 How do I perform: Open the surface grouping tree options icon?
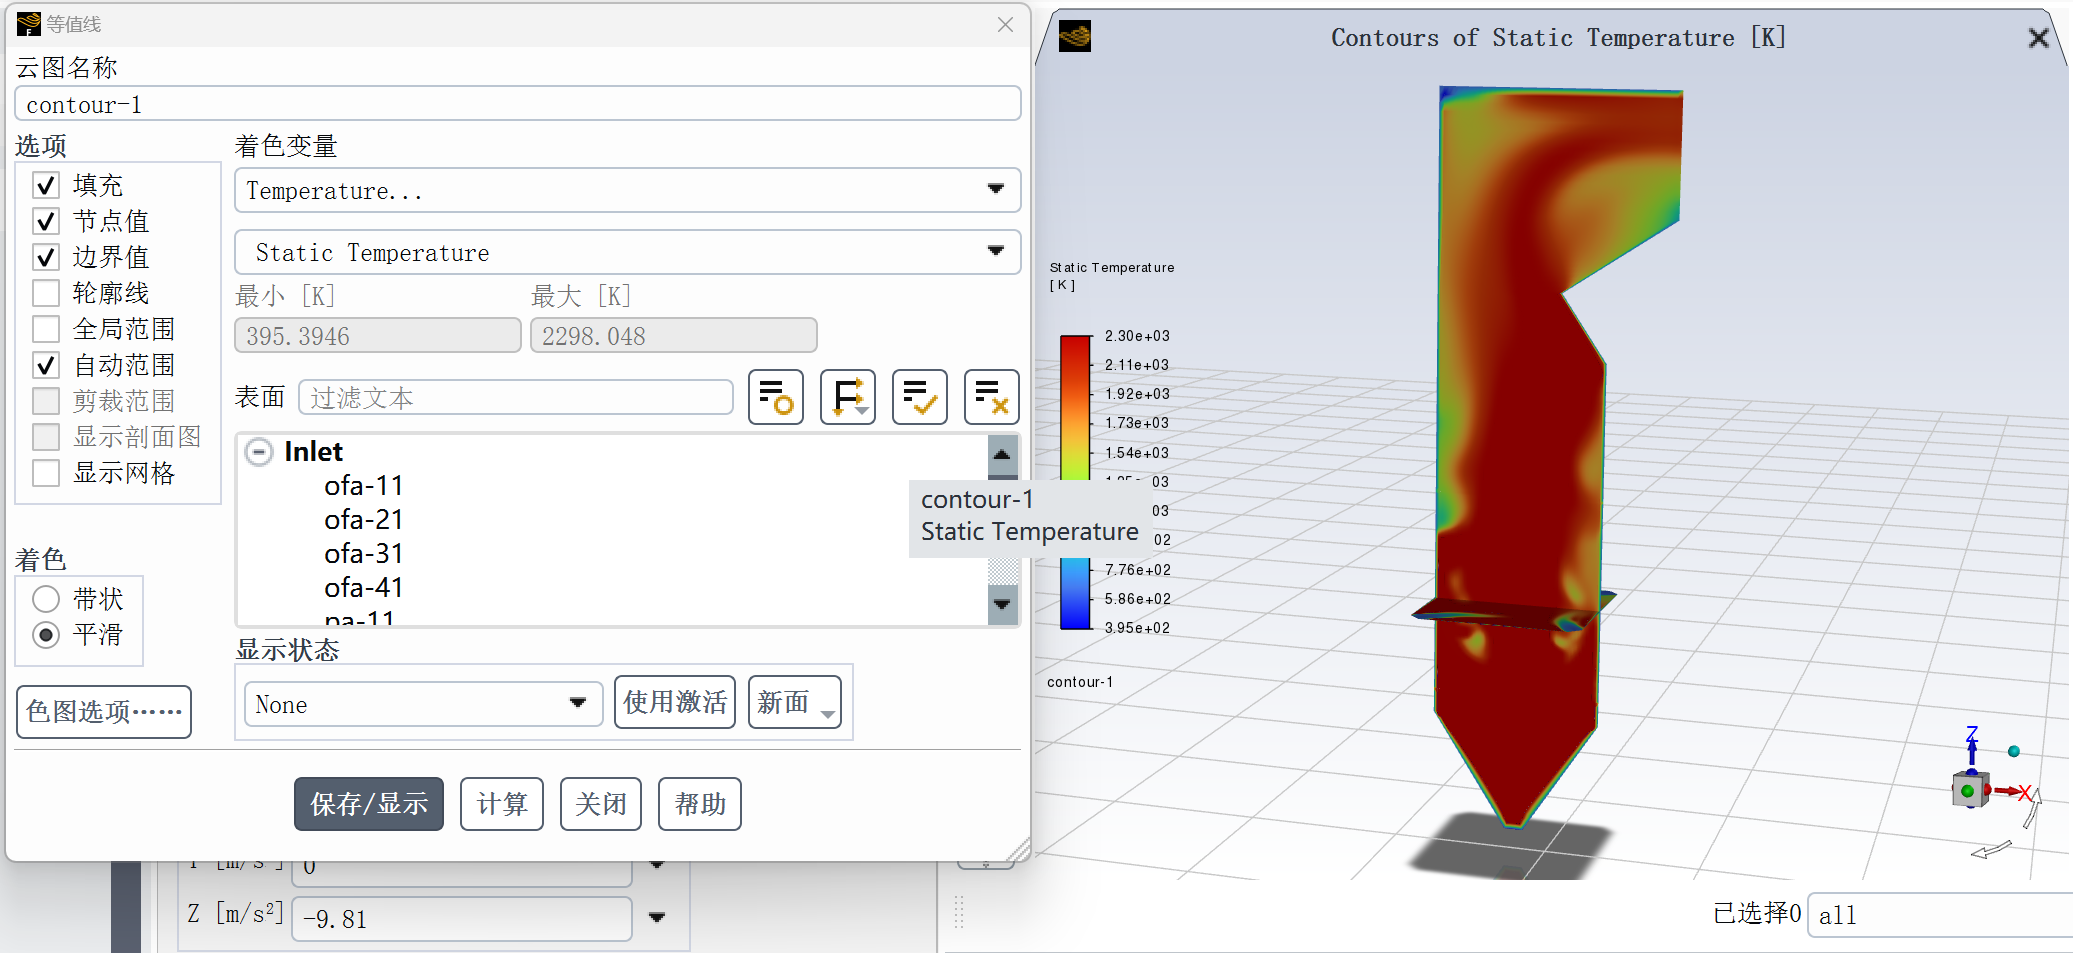tap(847, 397)
